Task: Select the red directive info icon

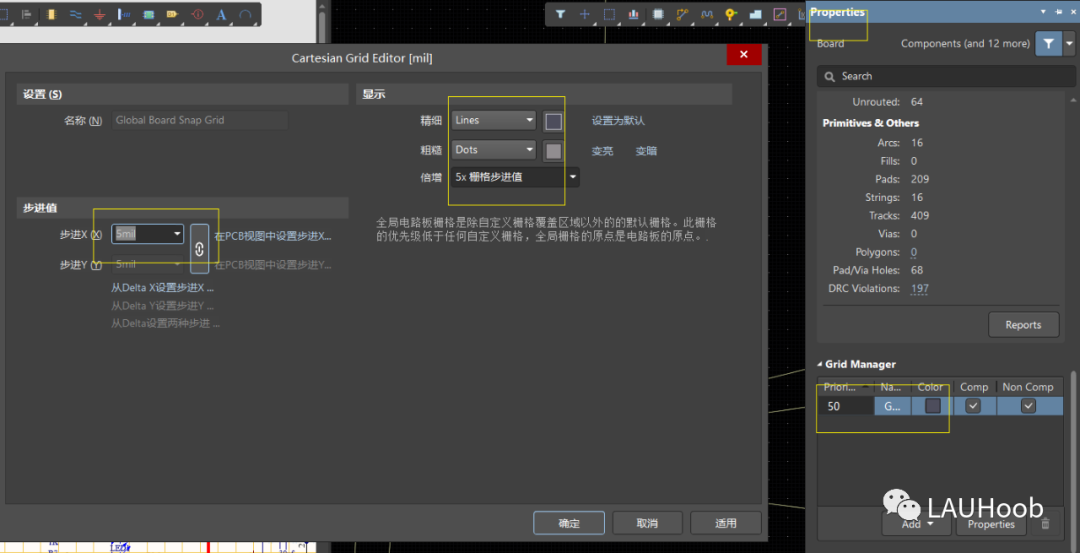Action: [198, 14]
